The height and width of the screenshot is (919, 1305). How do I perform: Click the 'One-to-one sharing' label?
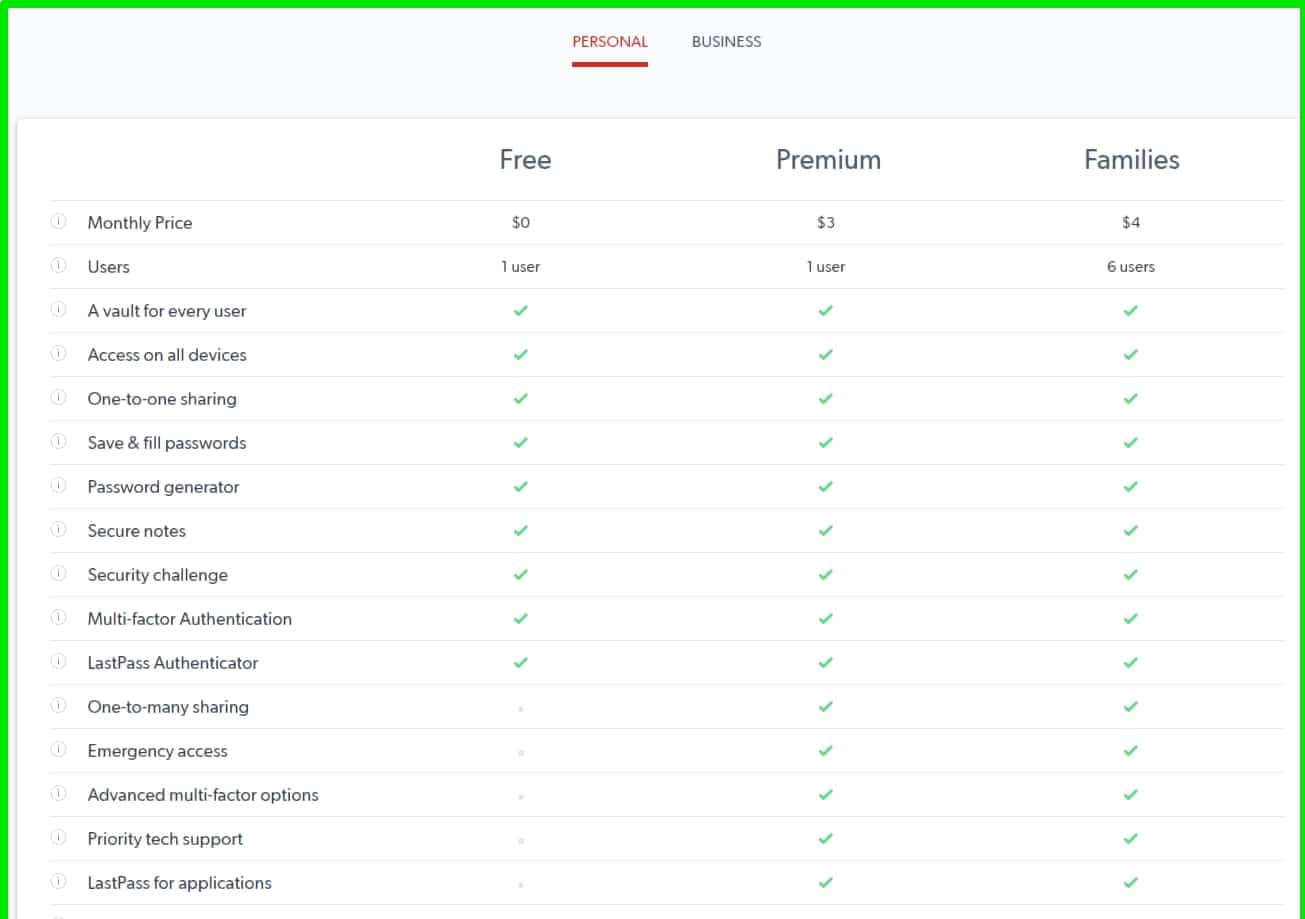(x=162, y=399)
